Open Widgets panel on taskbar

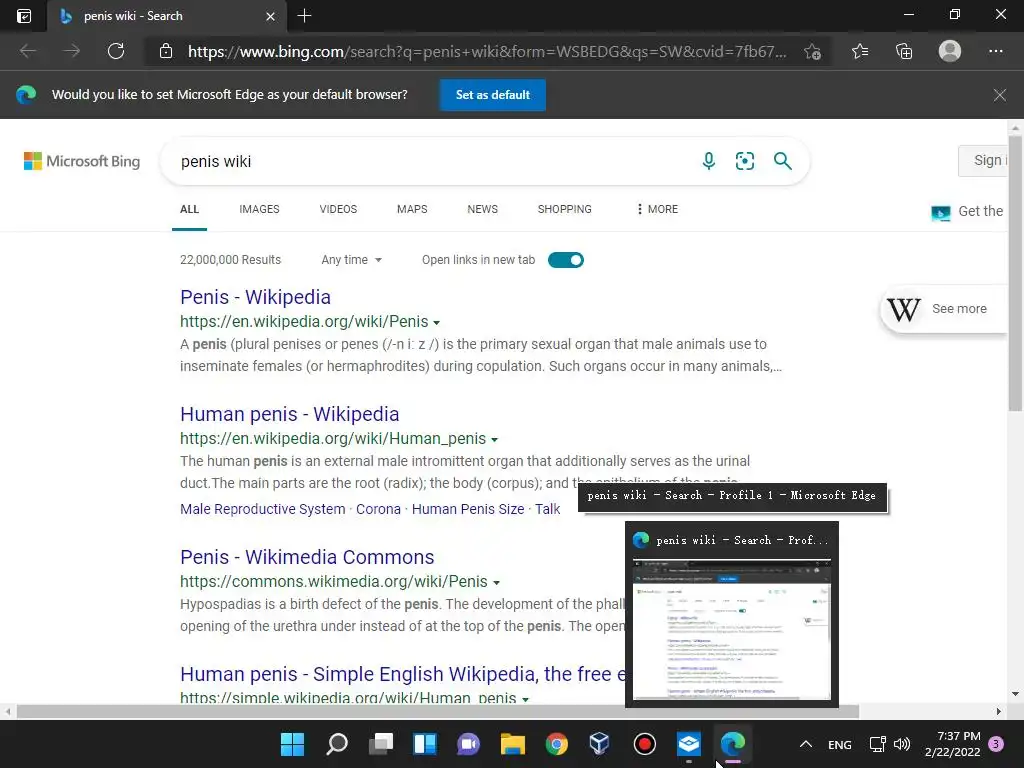[424, 744]
